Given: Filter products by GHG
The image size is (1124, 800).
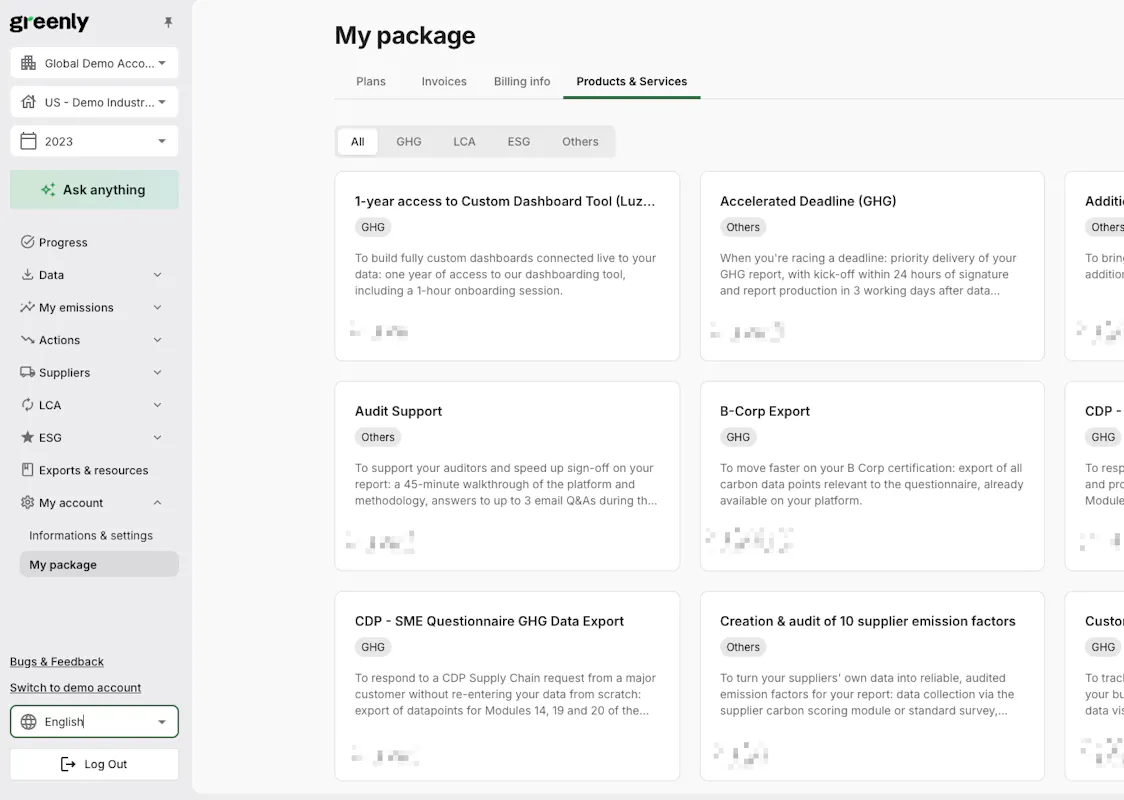Looking at the screenshot, I should pyautogui.click(x=409, y=142).
